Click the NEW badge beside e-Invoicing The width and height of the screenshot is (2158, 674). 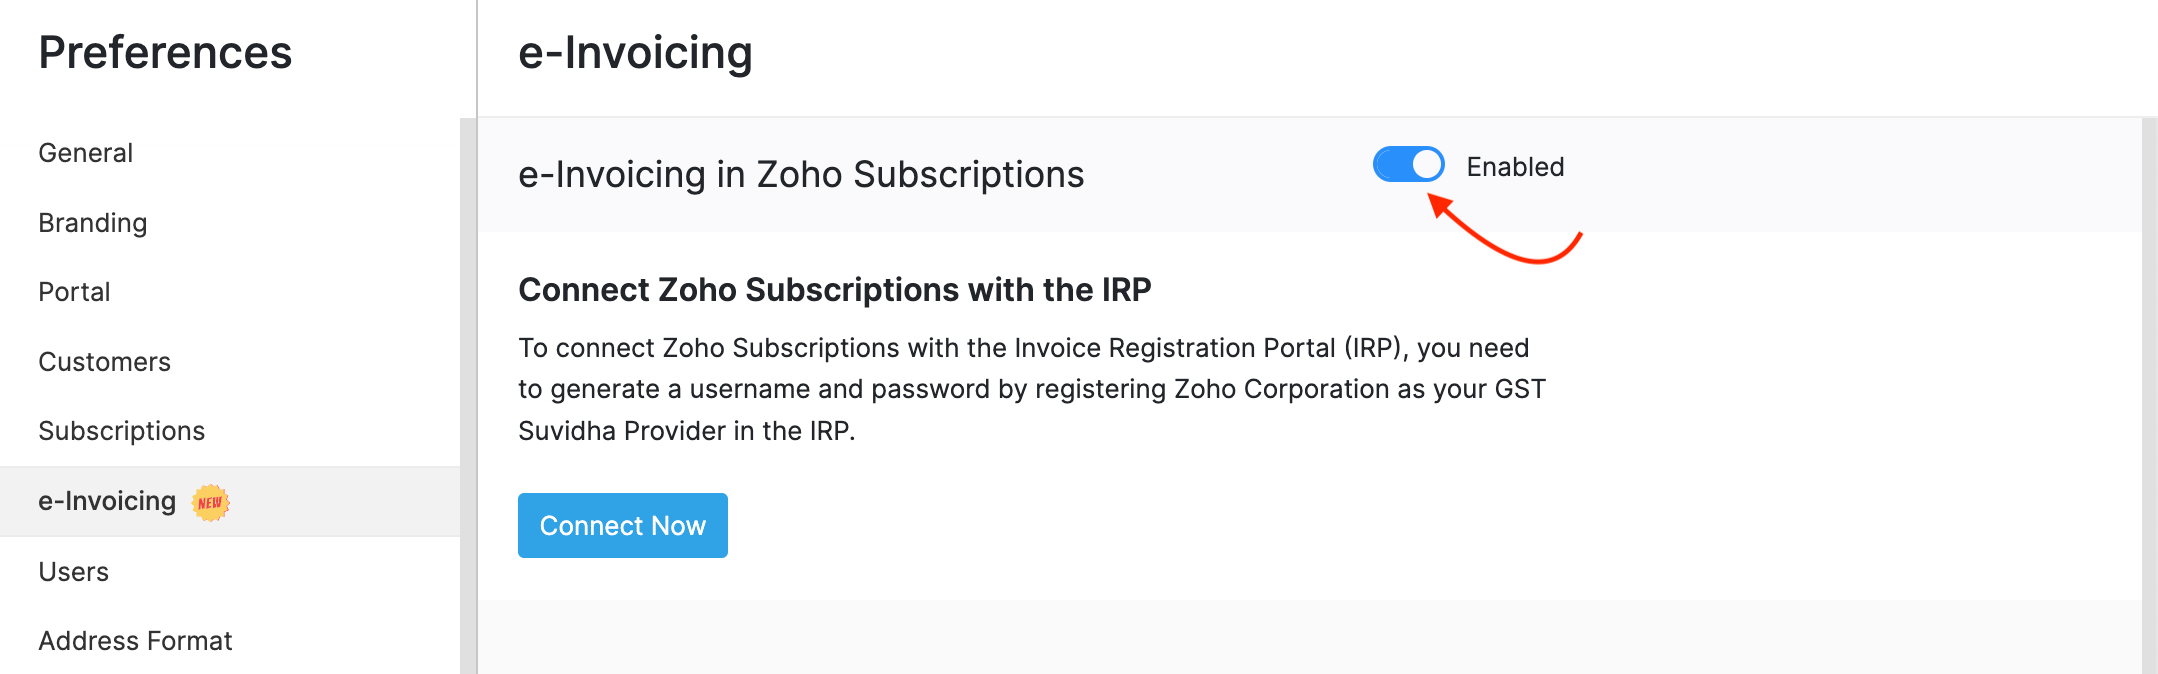pyautogui.click(x=210, y=502)
